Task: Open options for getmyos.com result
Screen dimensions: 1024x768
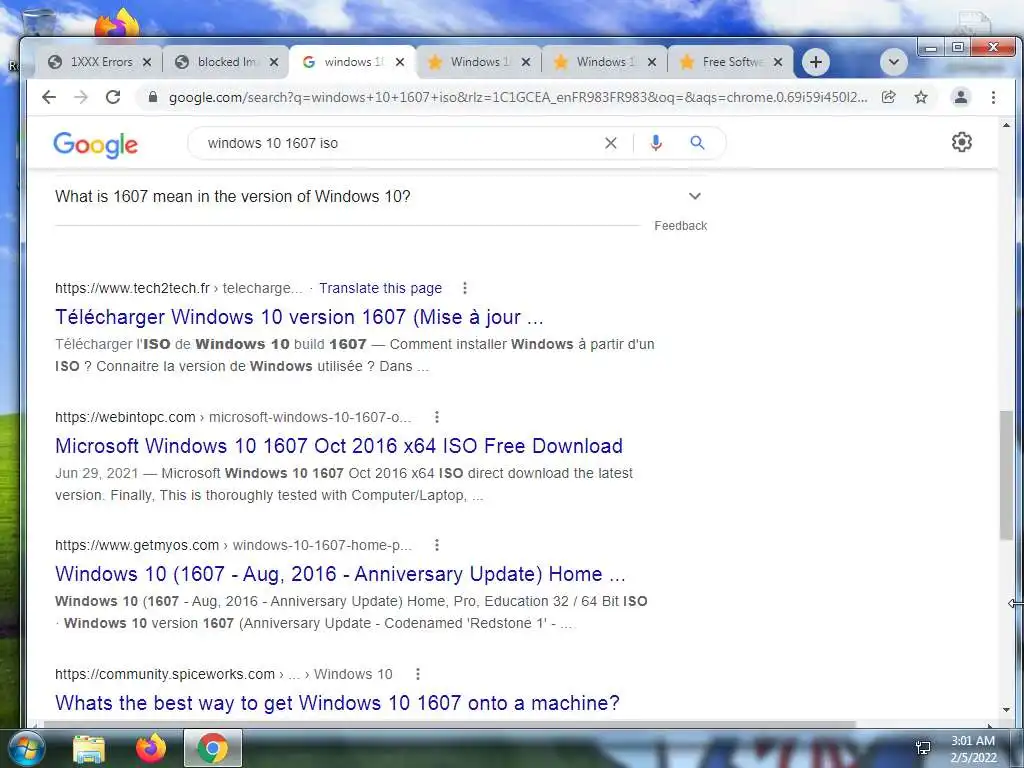Action: [437, 545]
